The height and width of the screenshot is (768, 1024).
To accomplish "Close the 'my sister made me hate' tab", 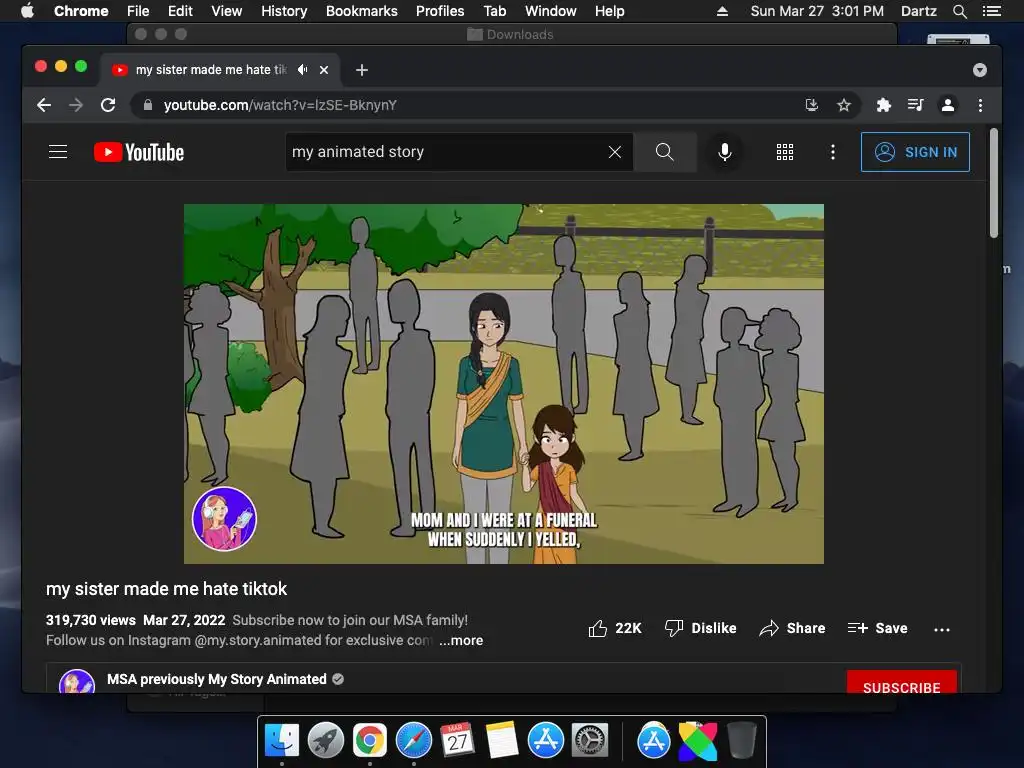I will (324, 70).
